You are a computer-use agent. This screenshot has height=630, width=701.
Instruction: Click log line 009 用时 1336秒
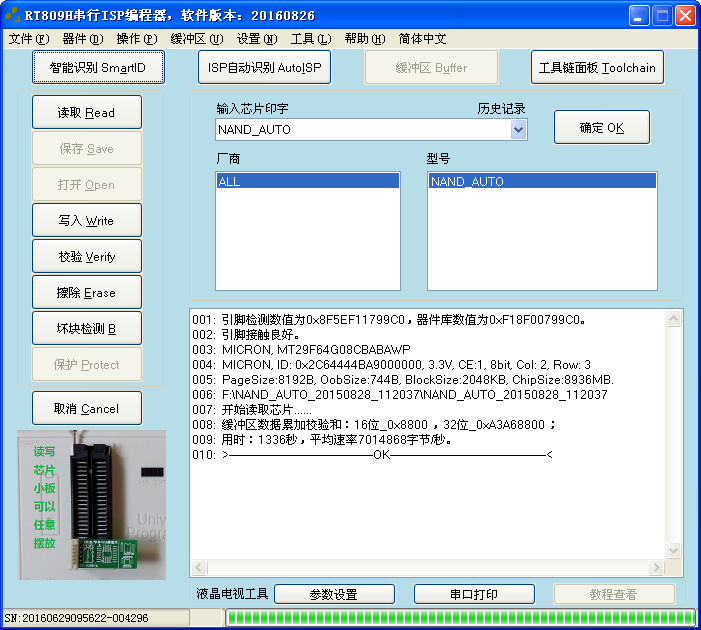322,440
